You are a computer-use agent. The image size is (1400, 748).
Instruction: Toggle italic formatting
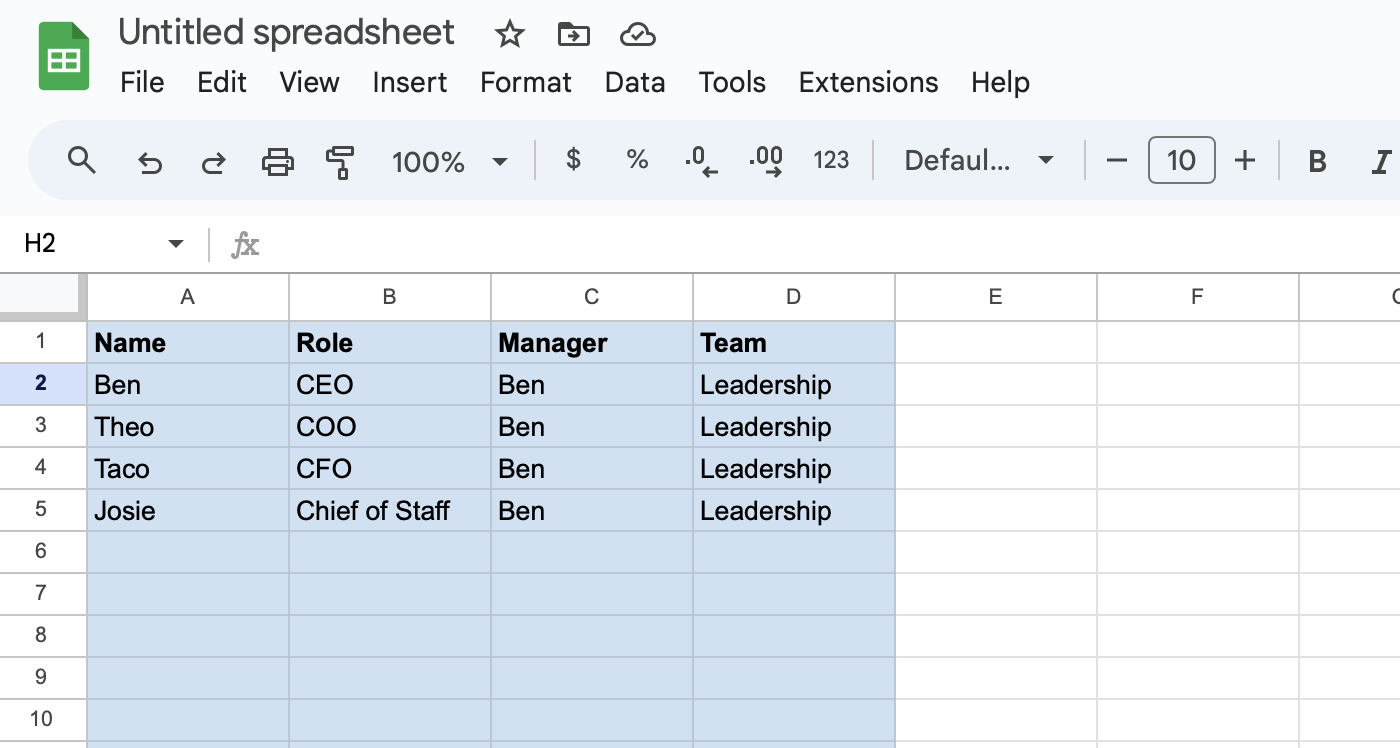(1382, 160)
